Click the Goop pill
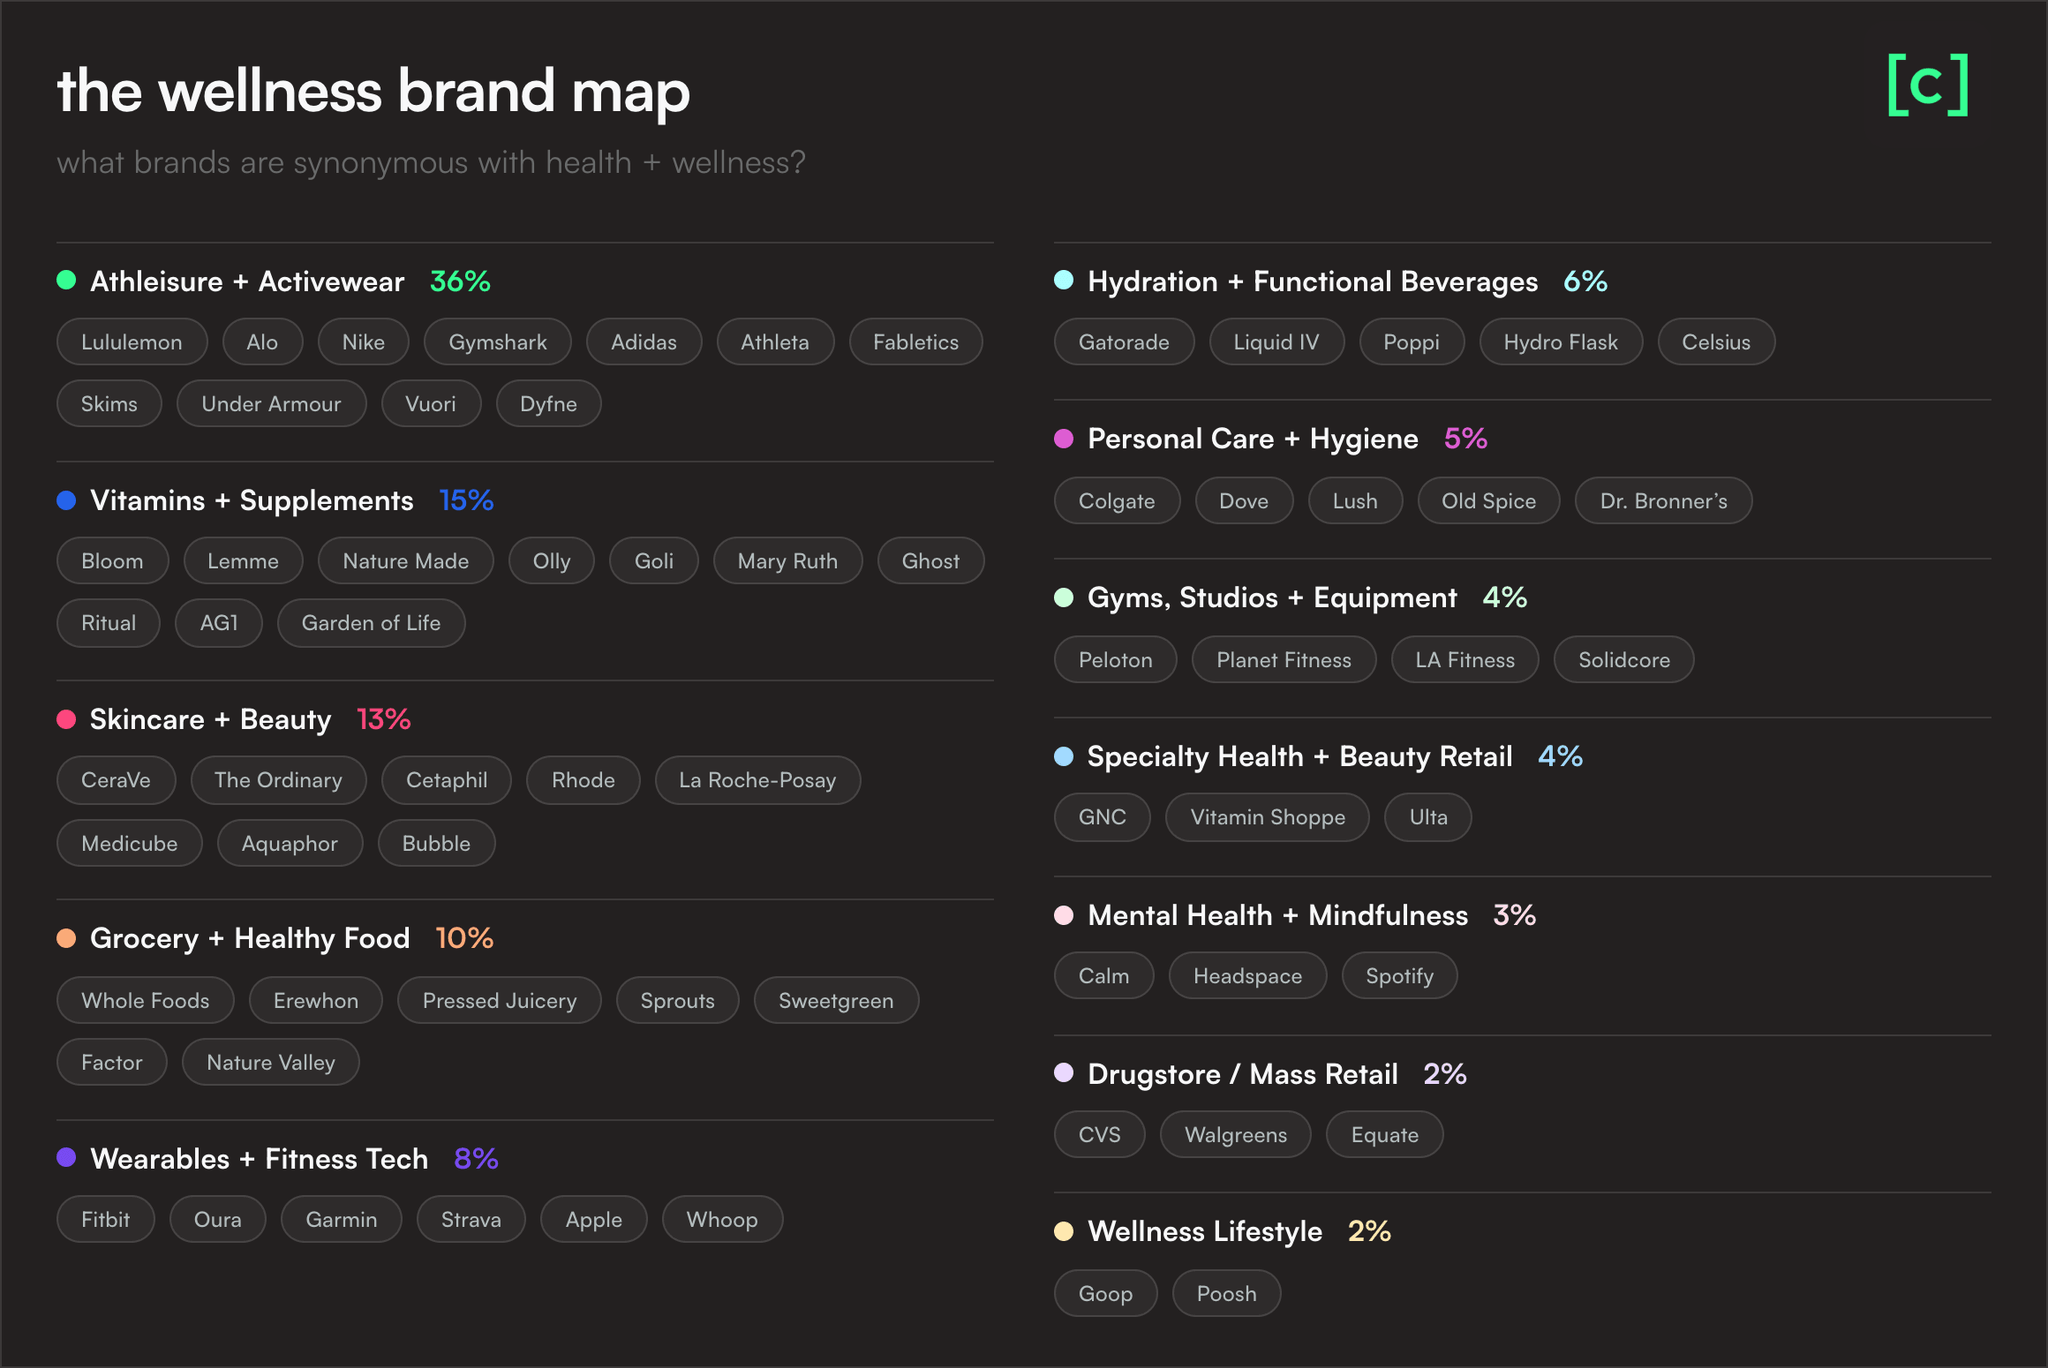 coord(1105,1293)
